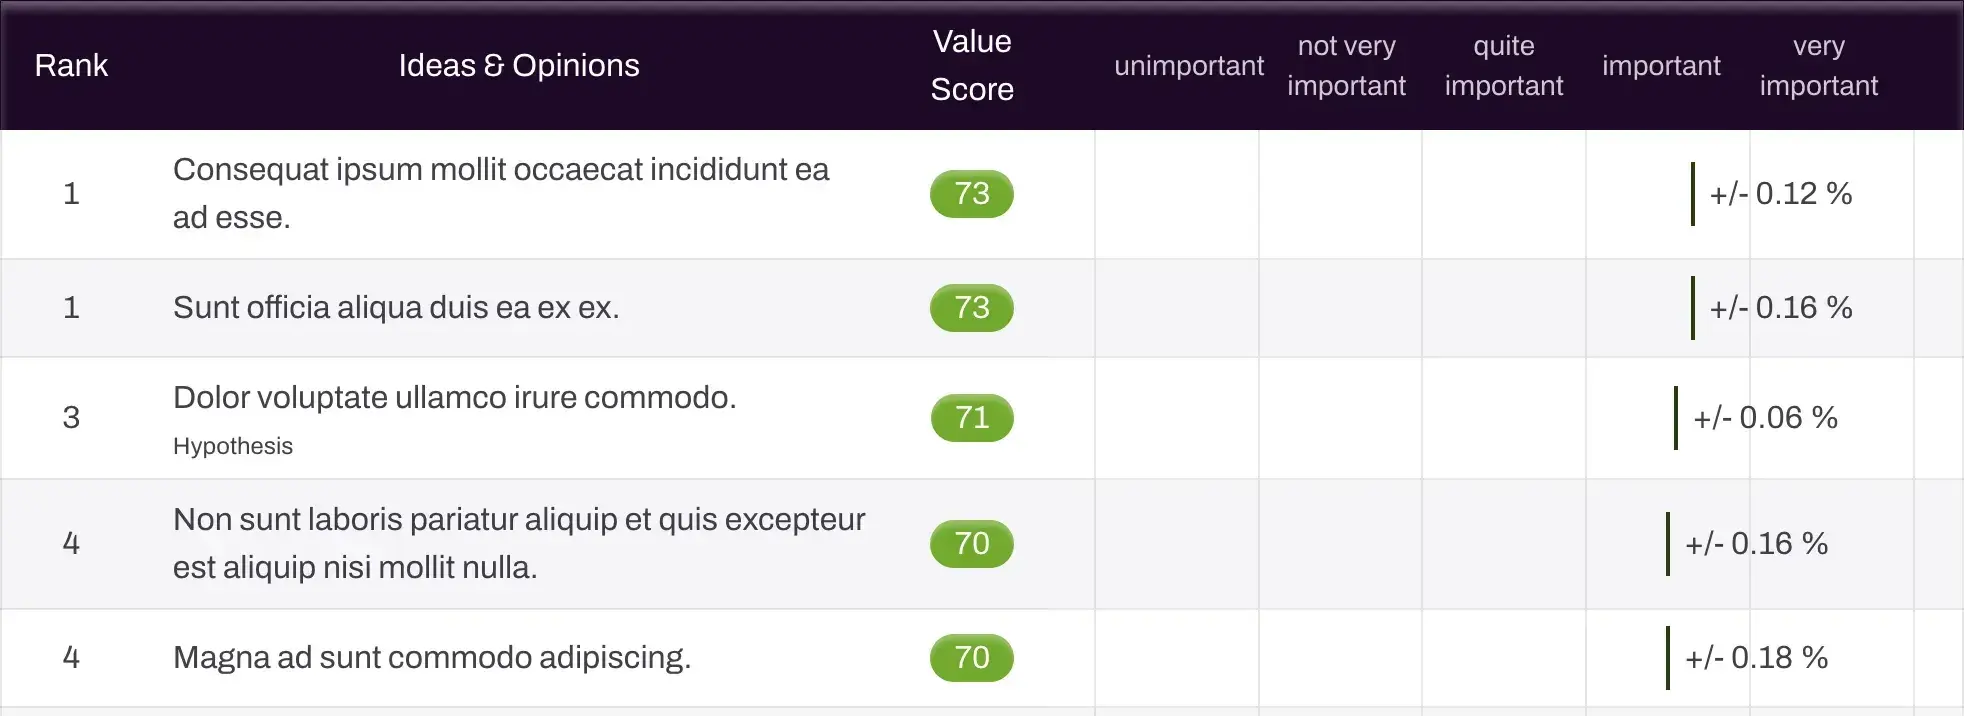The image size is (1964, 716).
Task: Select idea "Magna ad sunt commodo adipiscing."
Action: (431, 658)
